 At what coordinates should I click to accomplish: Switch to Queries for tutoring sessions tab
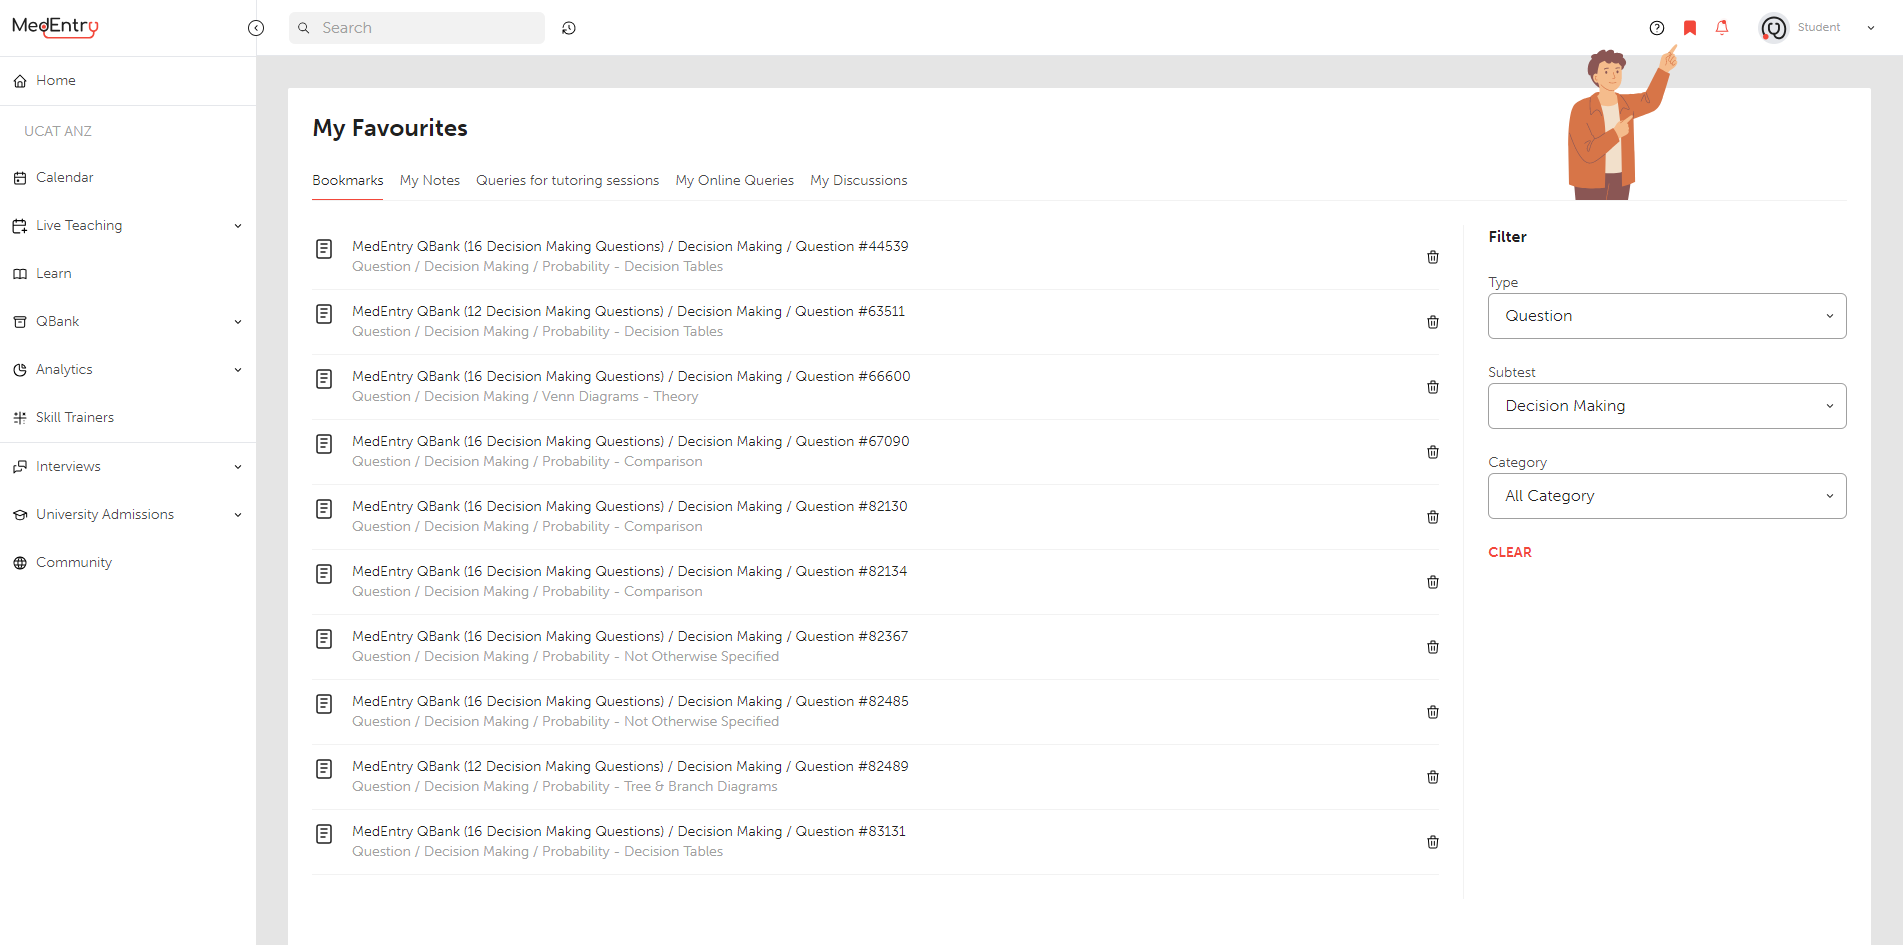(567, 181)
